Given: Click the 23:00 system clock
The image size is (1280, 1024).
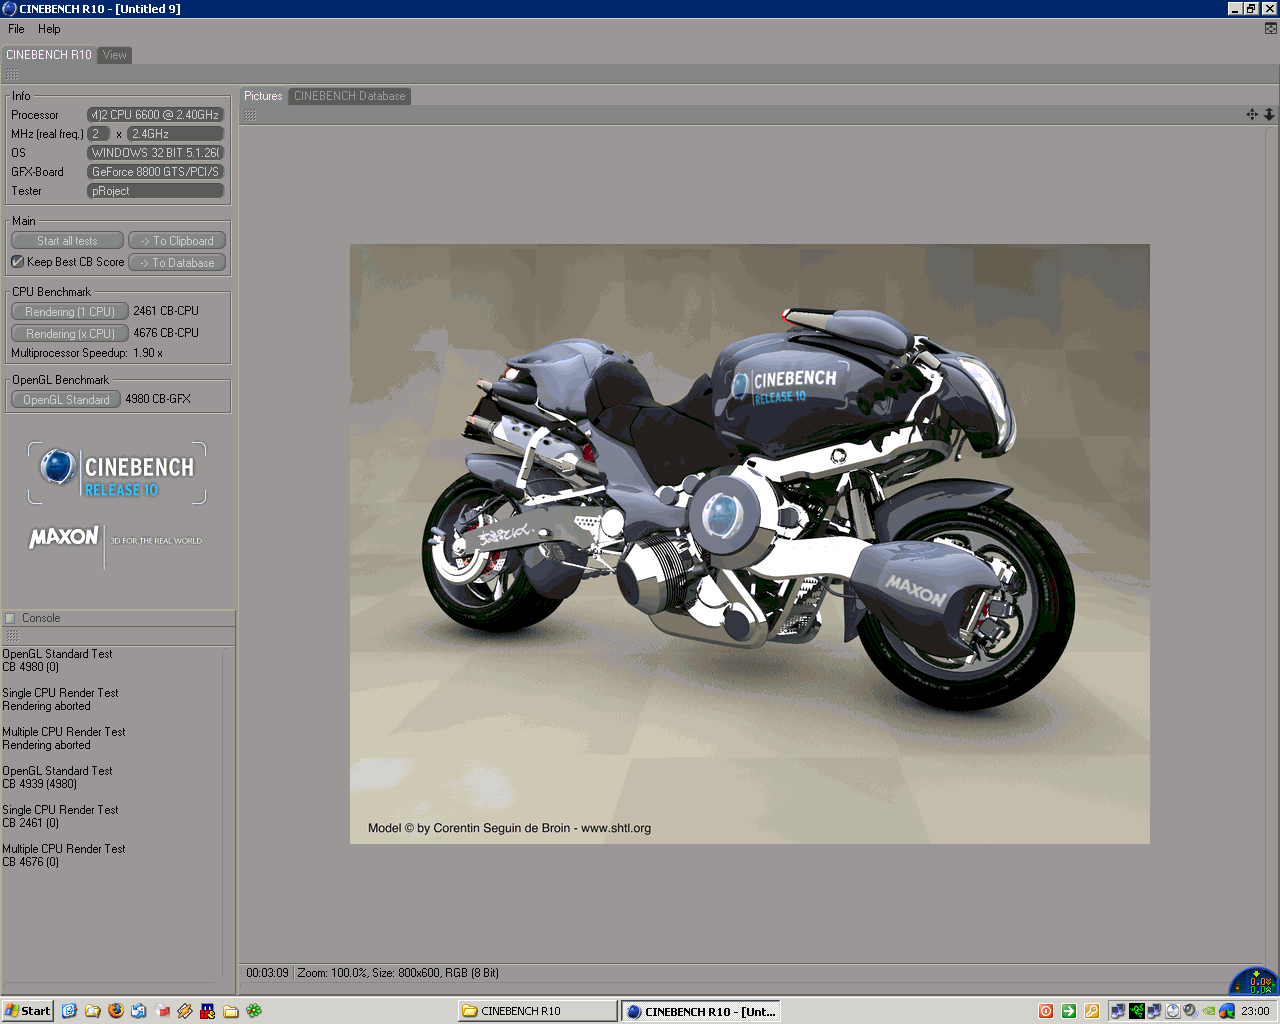Looking at the screenshot, I should click(x=1255, y=1011).
